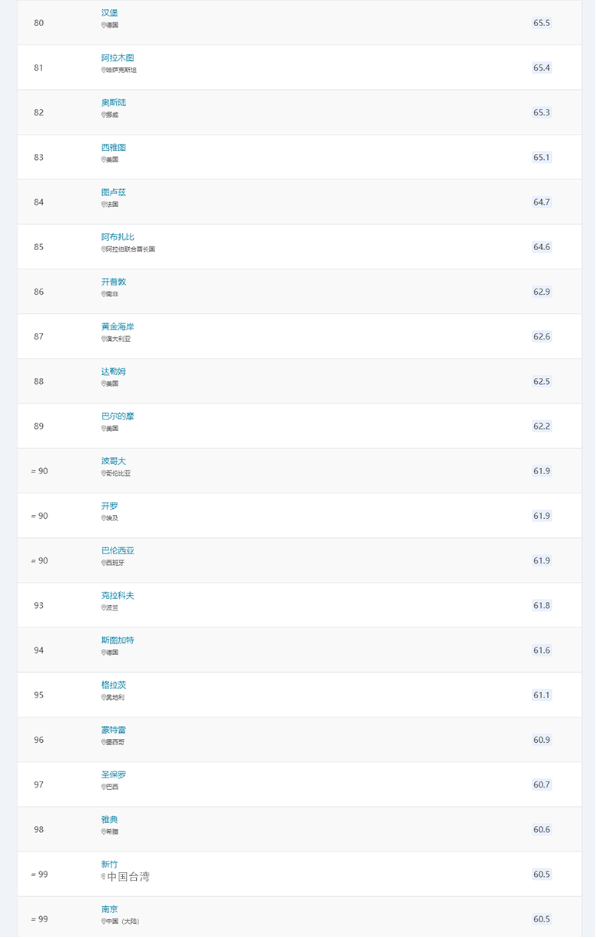Screen dimensions: 596x939
Task: Click the location pin icon under 南京
Action: (103, 922)
